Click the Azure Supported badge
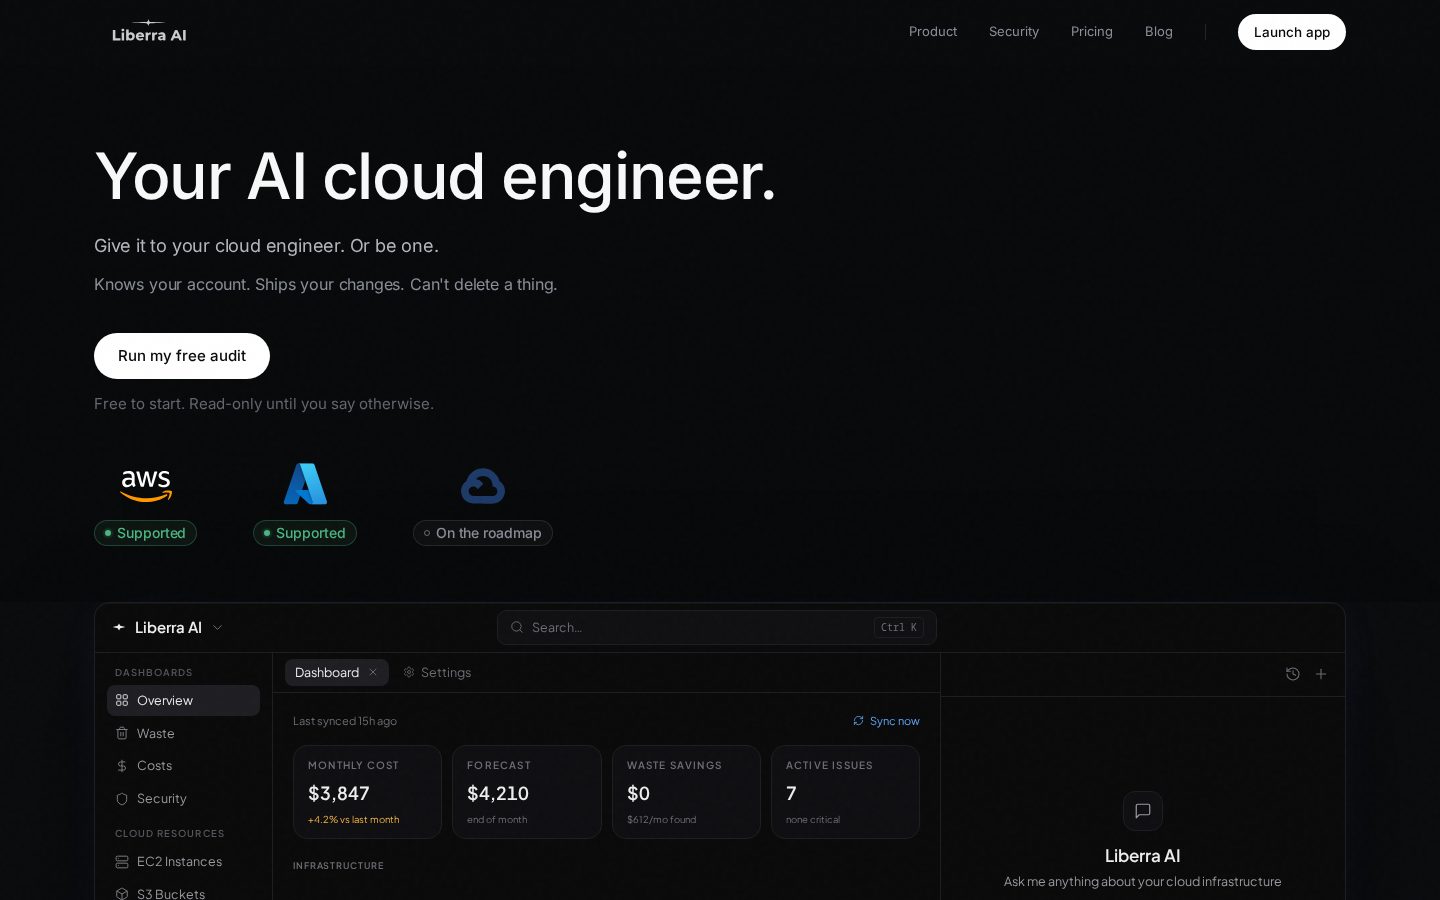This screenshot has height=900, width=1440. tap(305, 533)
